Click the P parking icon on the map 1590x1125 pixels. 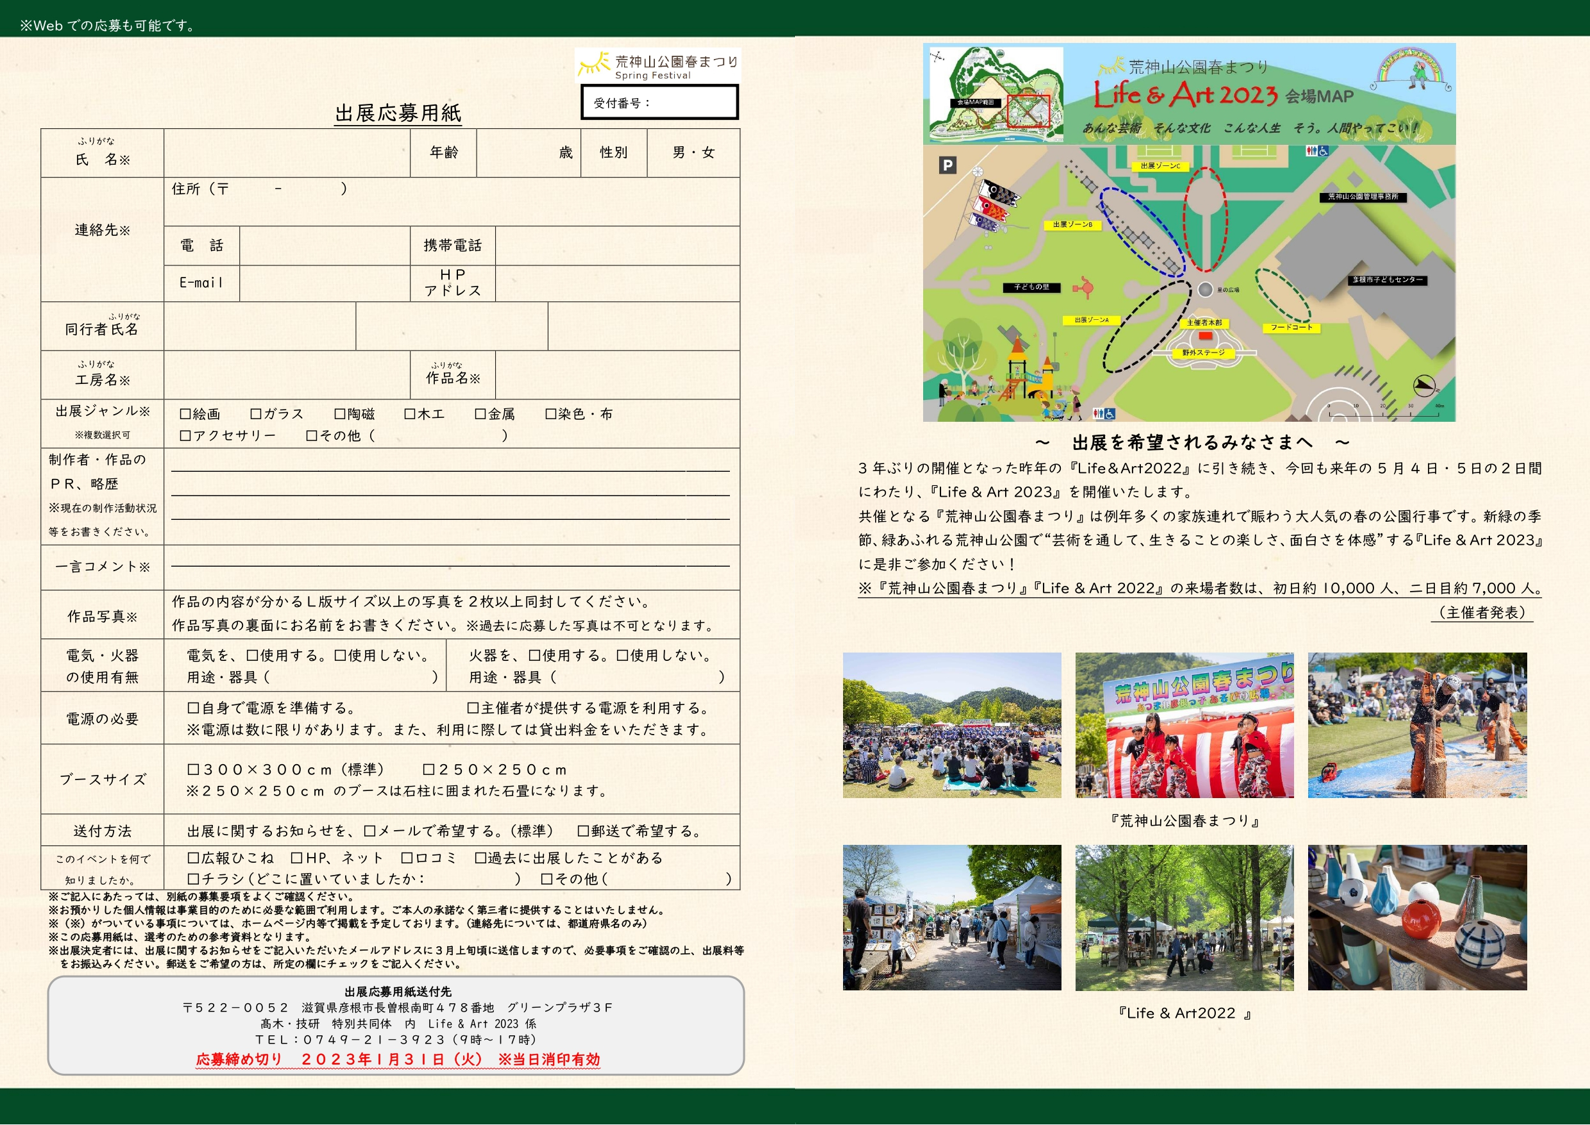948,166
